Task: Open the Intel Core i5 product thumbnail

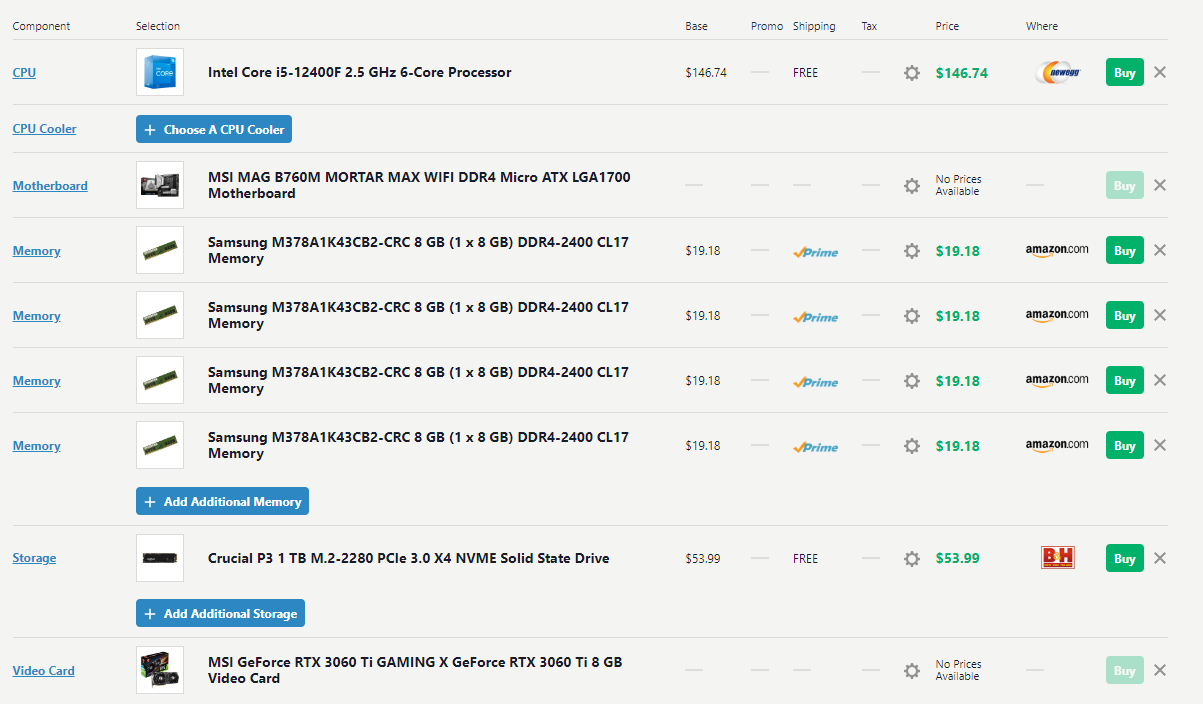Action: (x=160, y=72)
